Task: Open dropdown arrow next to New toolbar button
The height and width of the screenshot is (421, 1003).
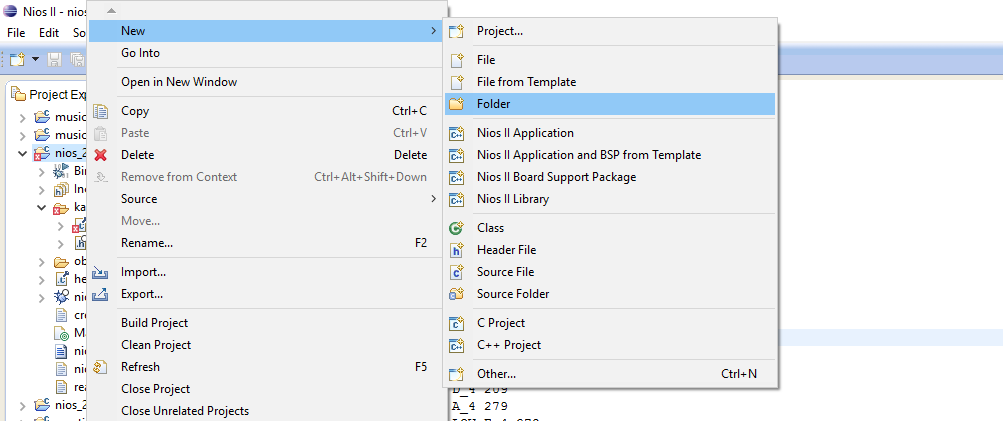Action: click(35, 60)
